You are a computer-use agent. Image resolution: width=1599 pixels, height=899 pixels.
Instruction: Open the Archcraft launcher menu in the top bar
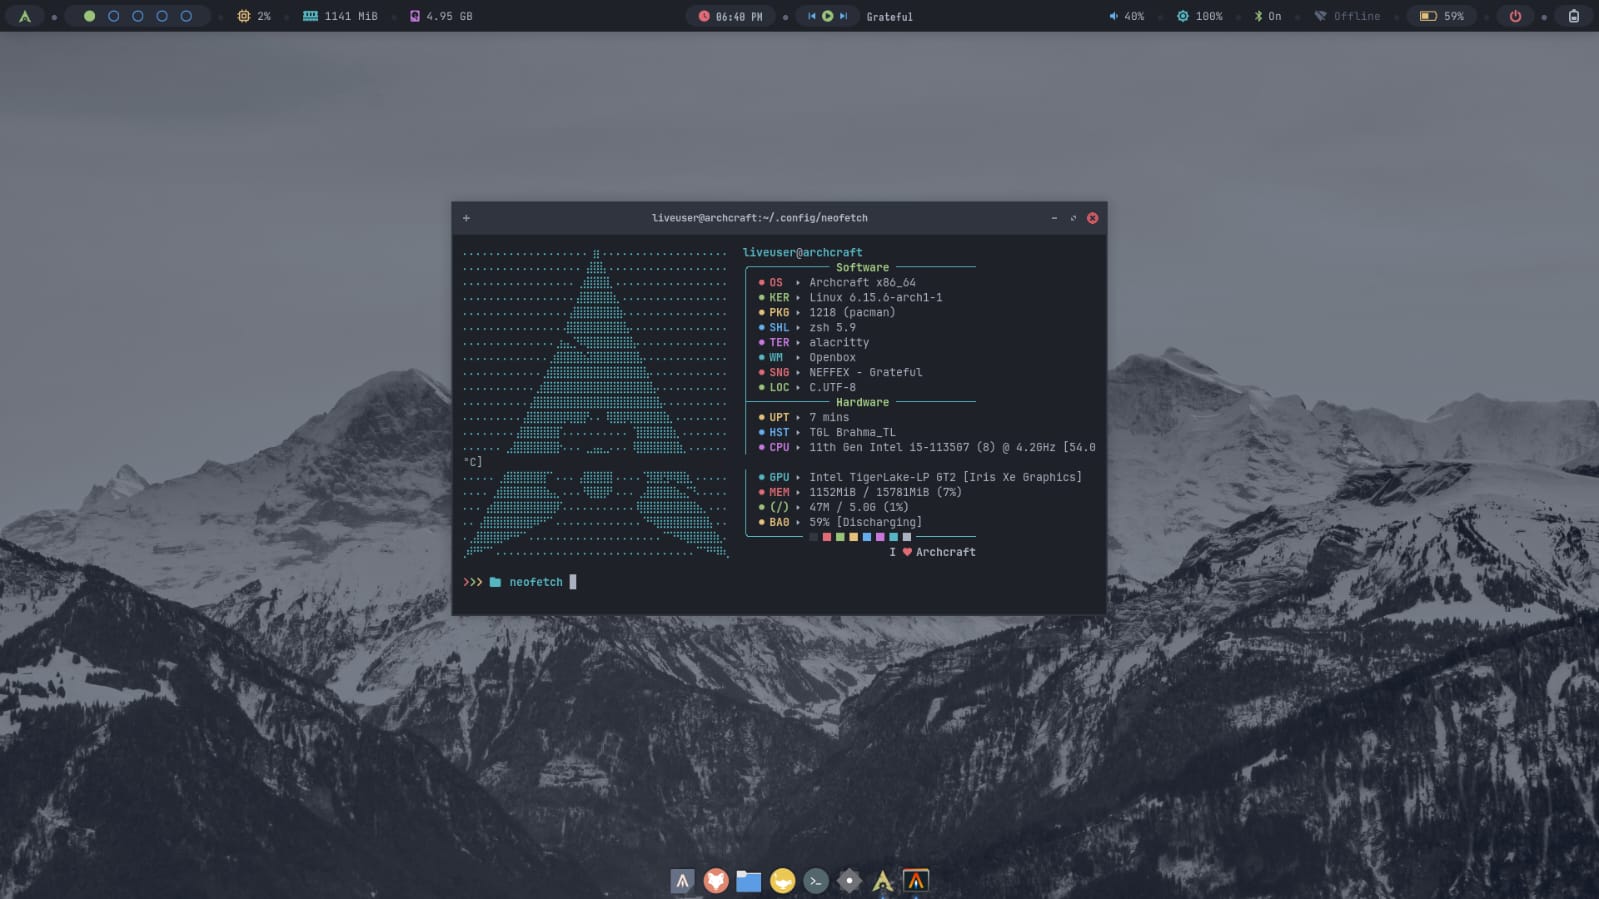pos(25,16)
